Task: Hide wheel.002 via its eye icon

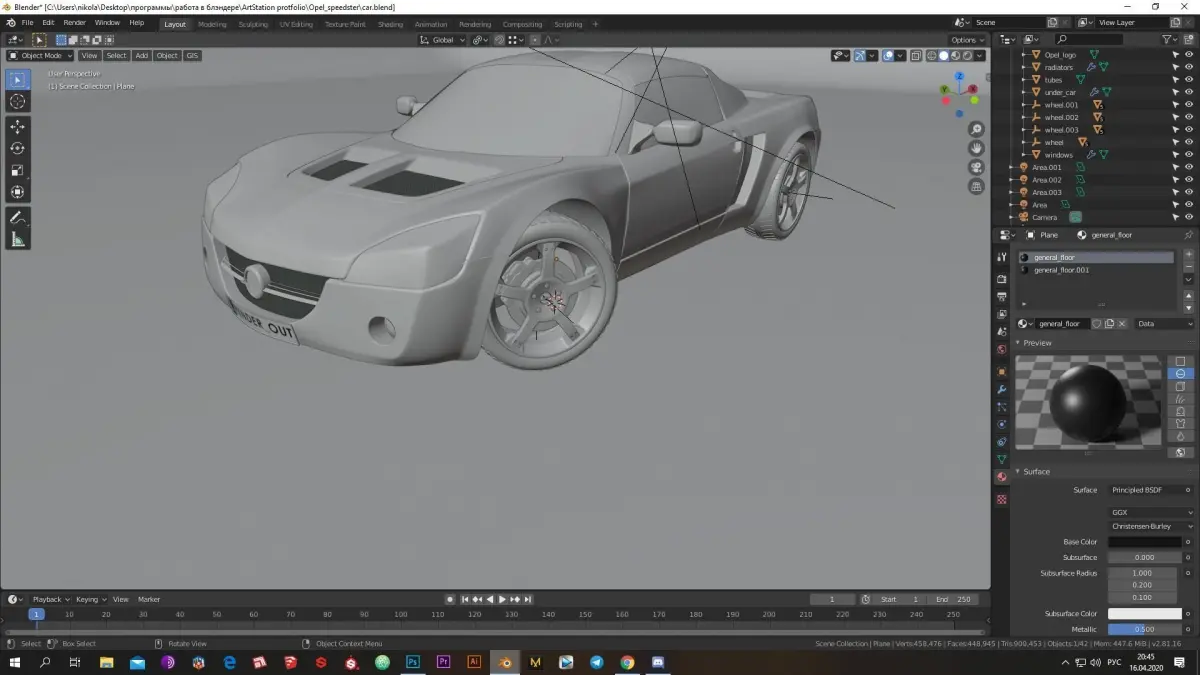Action: coord(1189,117)
